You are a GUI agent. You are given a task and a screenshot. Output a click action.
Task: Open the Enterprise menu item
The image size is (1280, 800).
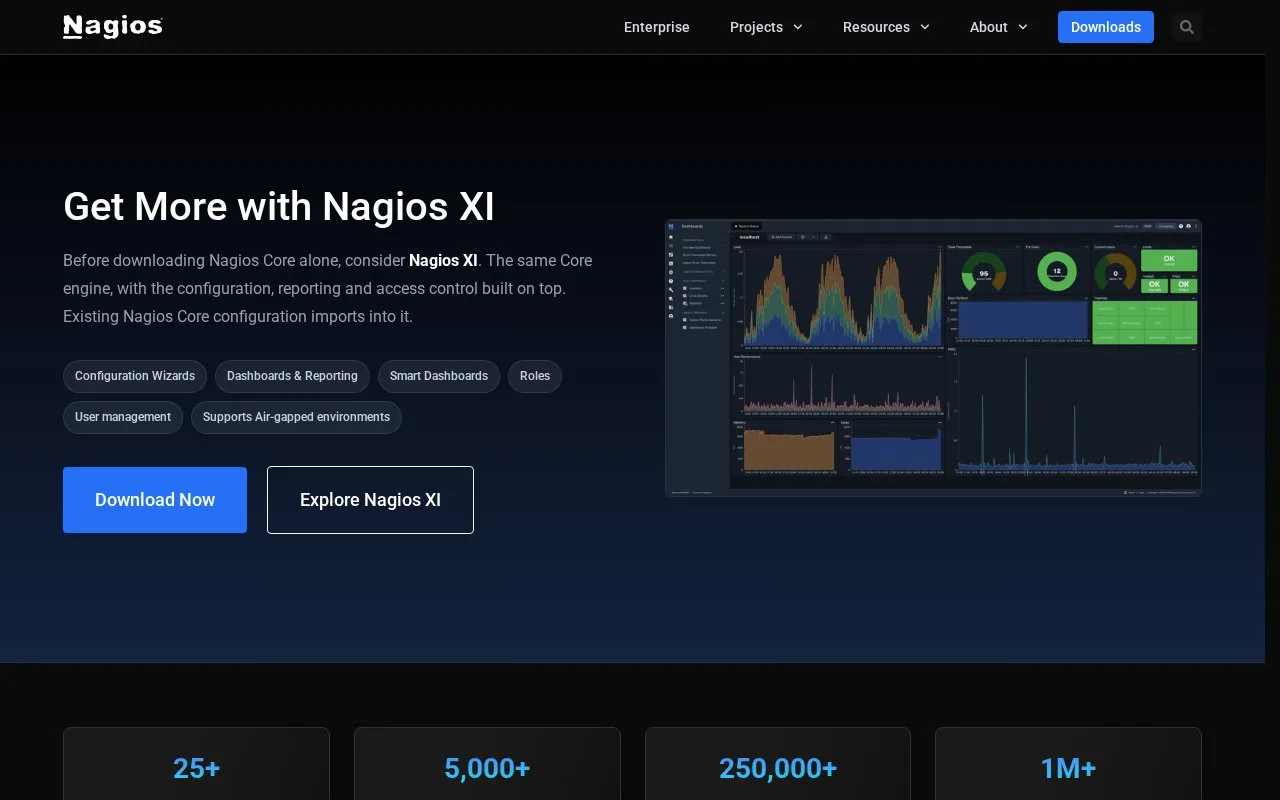657,27
